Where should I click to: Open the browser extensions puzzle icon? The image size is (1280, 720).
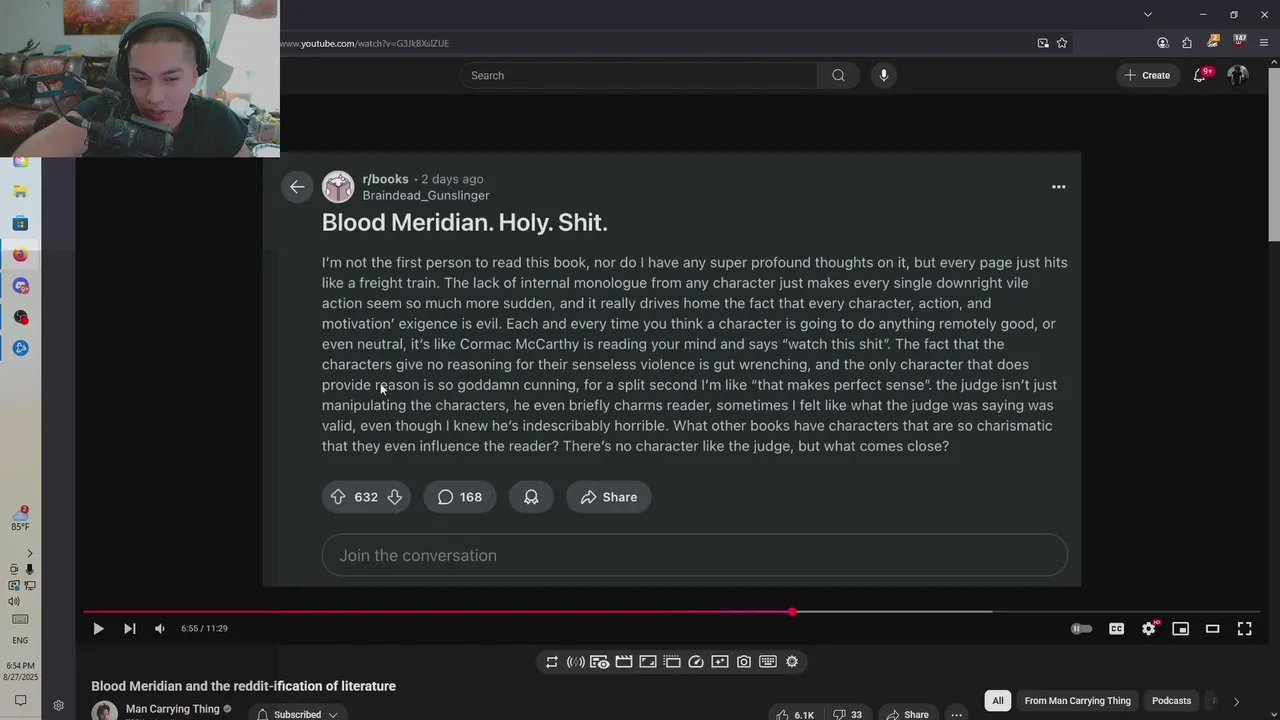pos(1187,43)
